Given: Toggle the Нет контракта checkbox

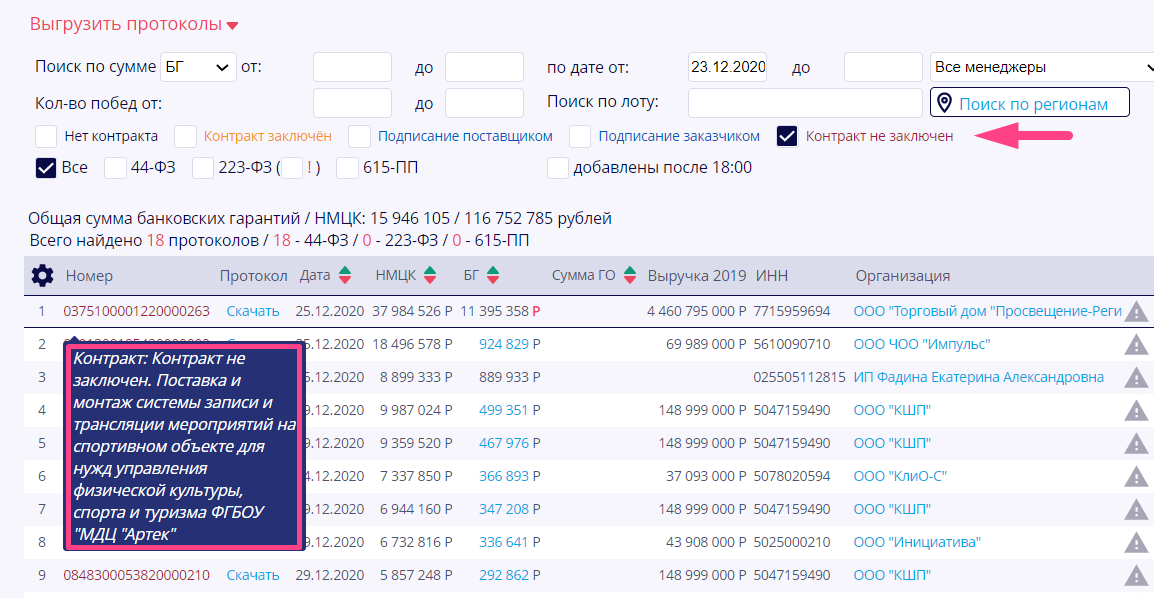Looking at the screenshot, I should [x=46, y=136].
